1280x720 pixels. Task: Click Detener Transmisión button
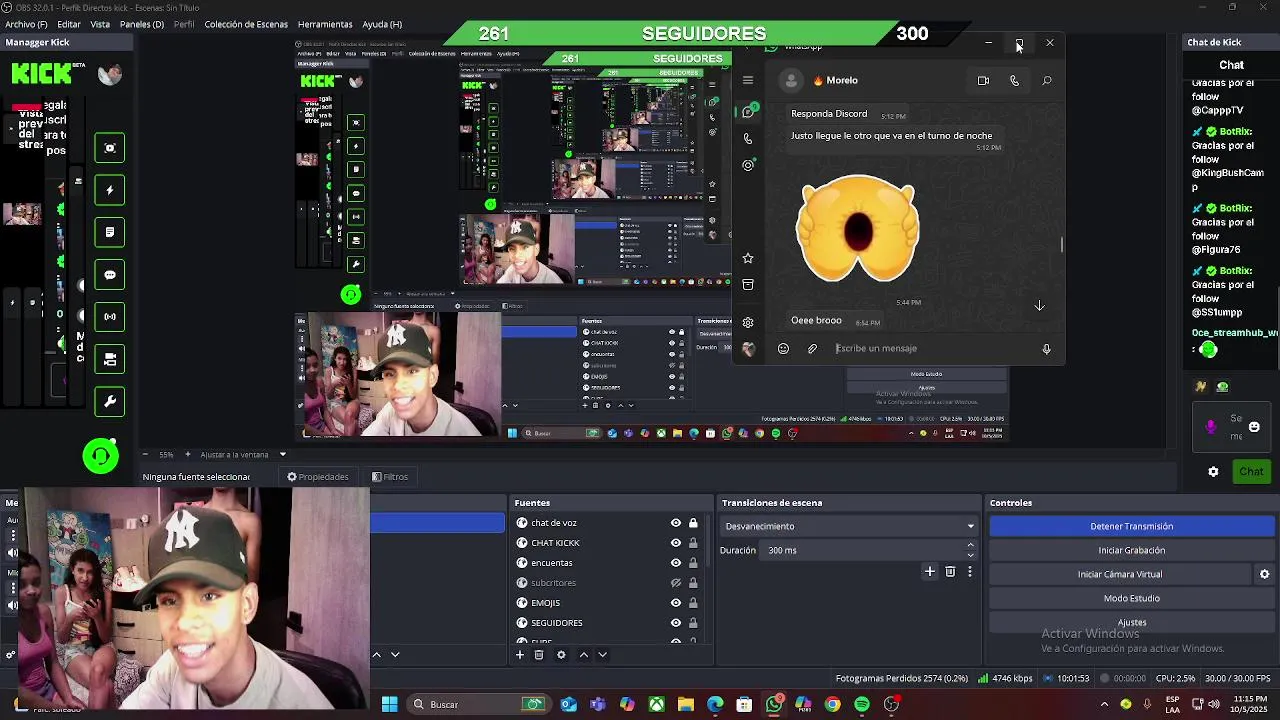coord(1132,526)
